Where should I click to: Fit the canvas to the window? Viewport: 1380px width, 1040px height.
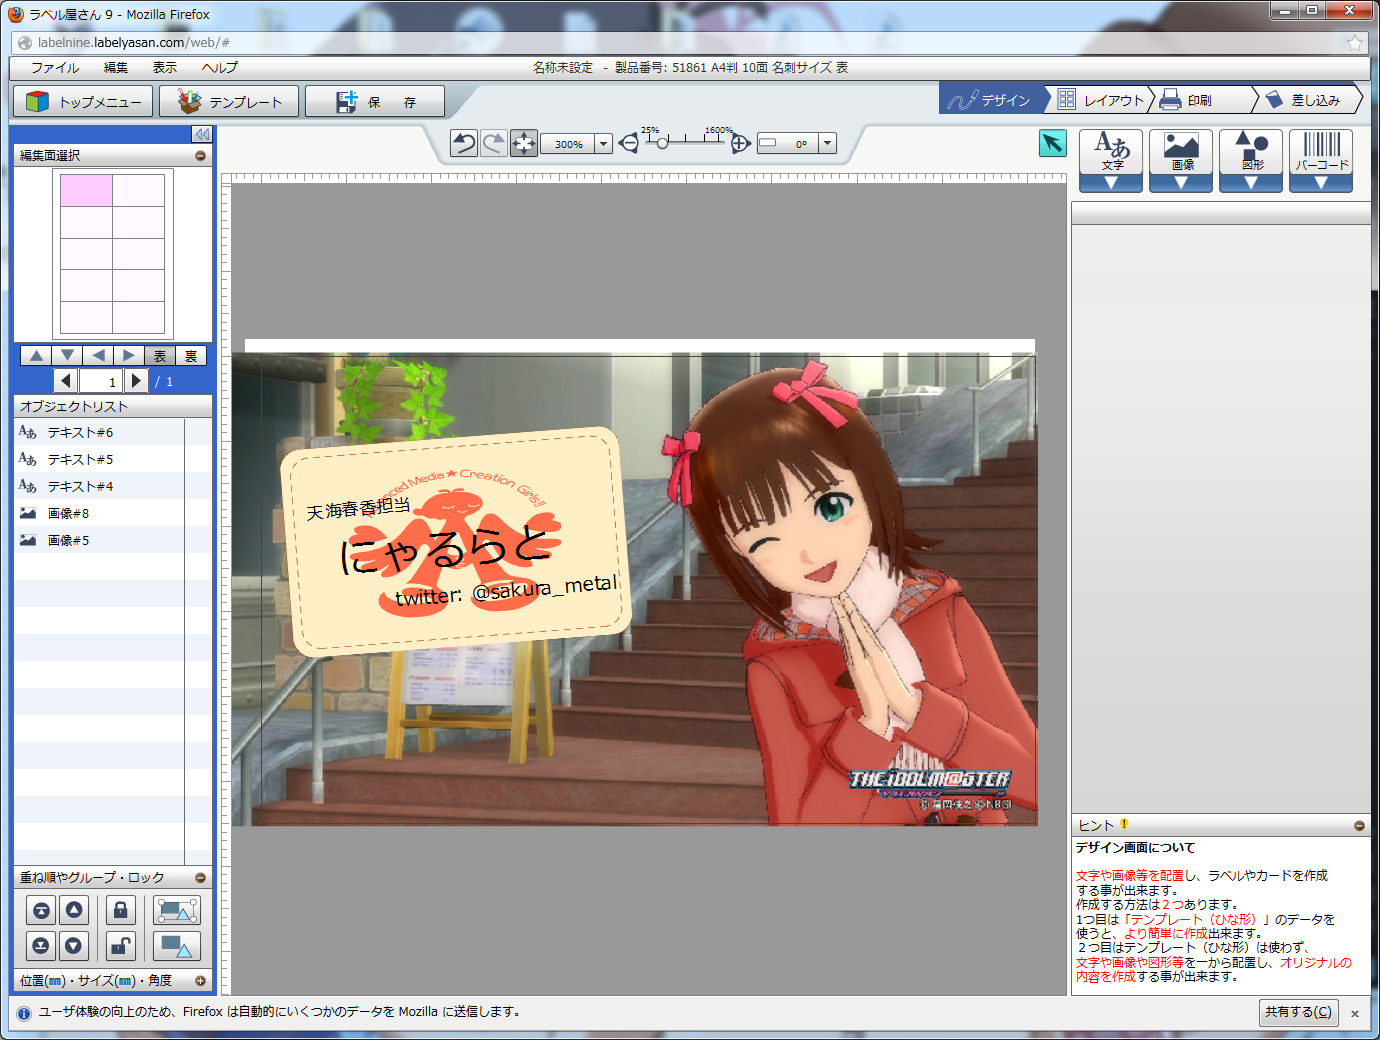coord(524,143)
